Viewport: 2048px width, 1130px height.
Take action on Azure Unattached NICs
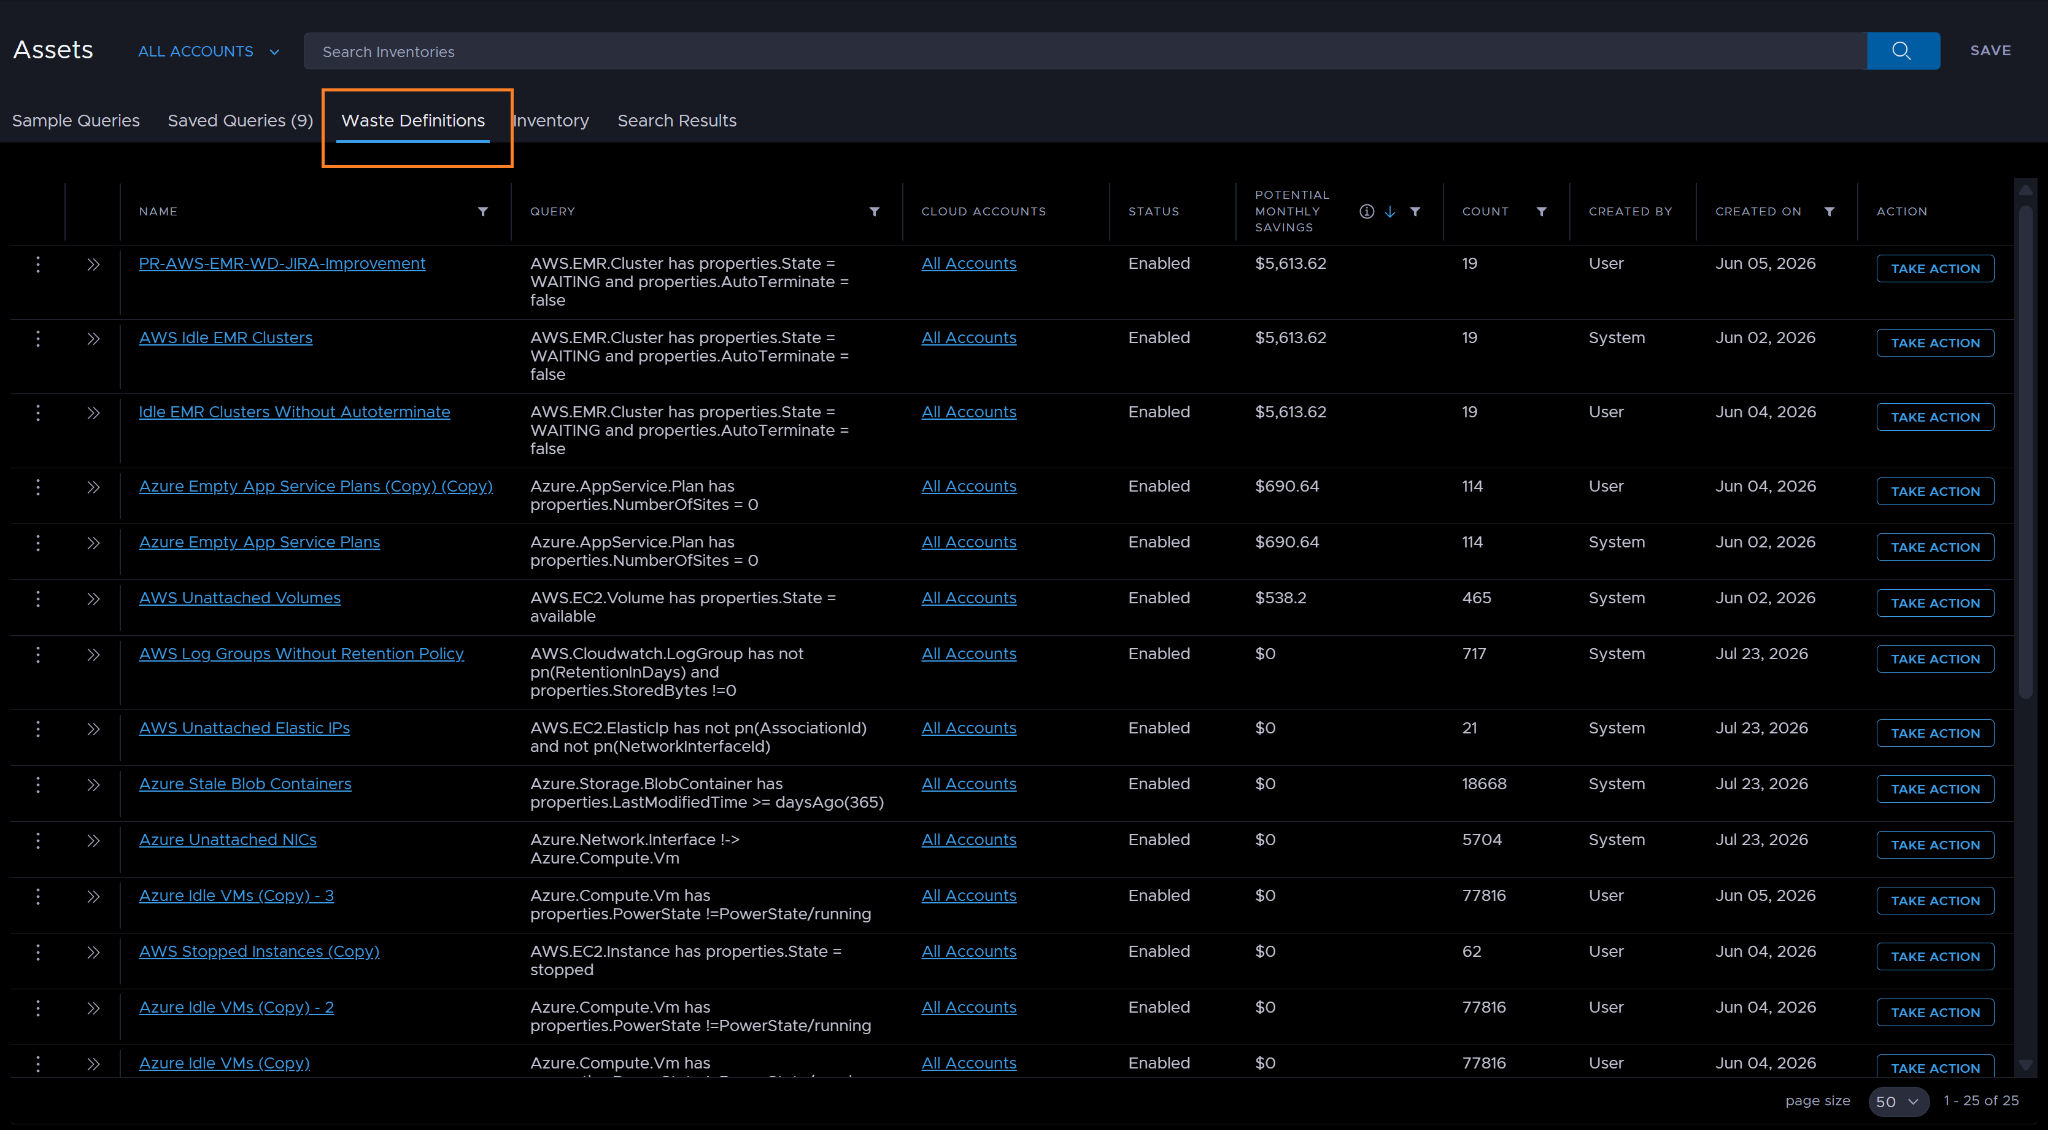point(1935,845)
